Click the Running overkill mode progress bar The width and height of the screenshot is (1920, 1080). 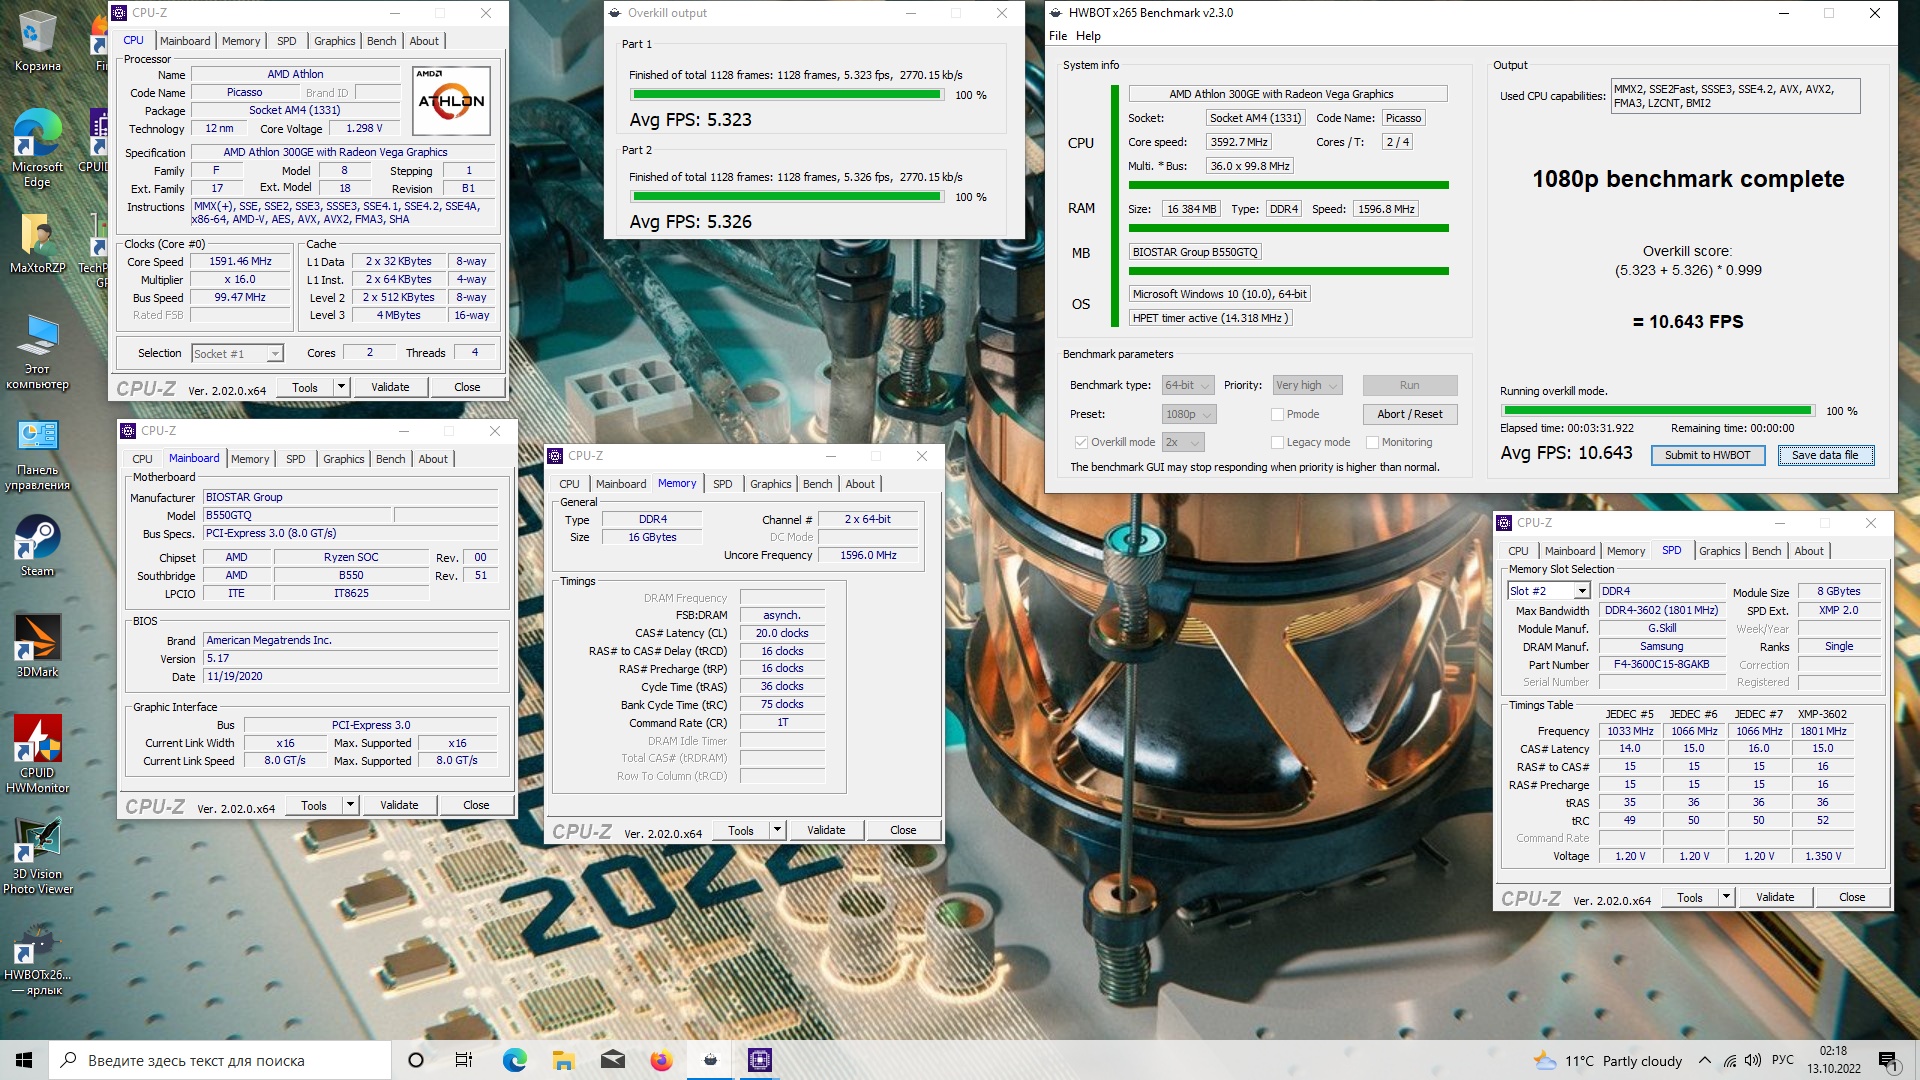(x=1657, y=411)
